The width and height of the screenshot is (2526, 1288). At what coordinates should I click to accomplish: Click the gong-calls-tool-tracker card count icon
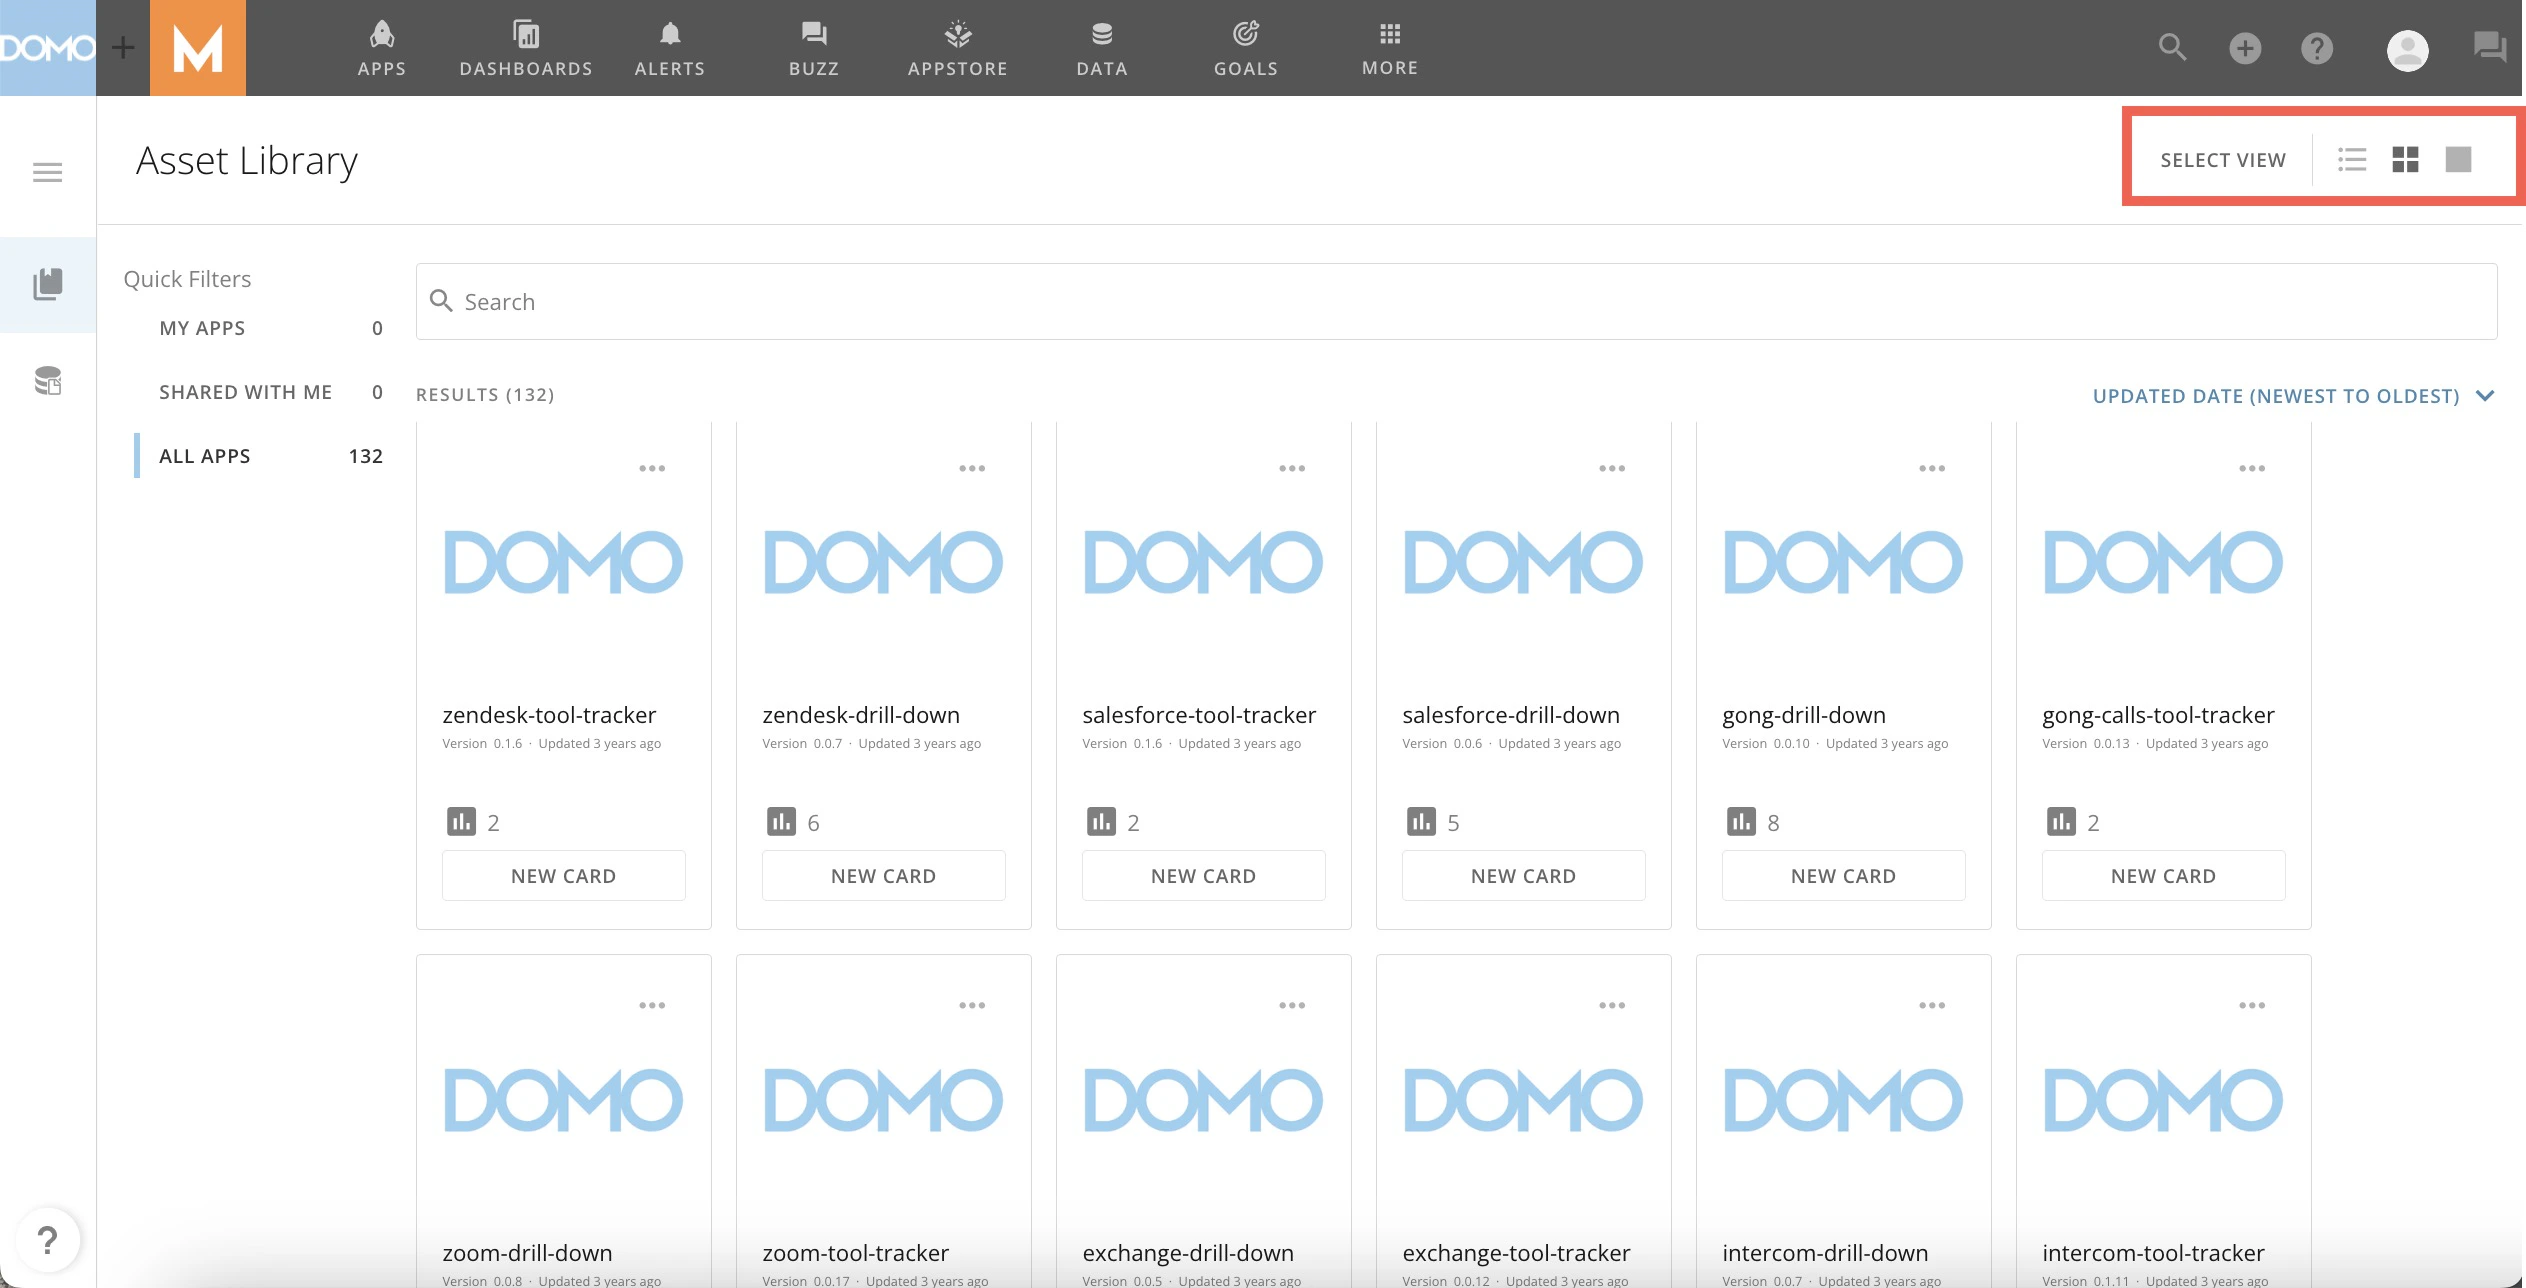(x=2061, y=822)
